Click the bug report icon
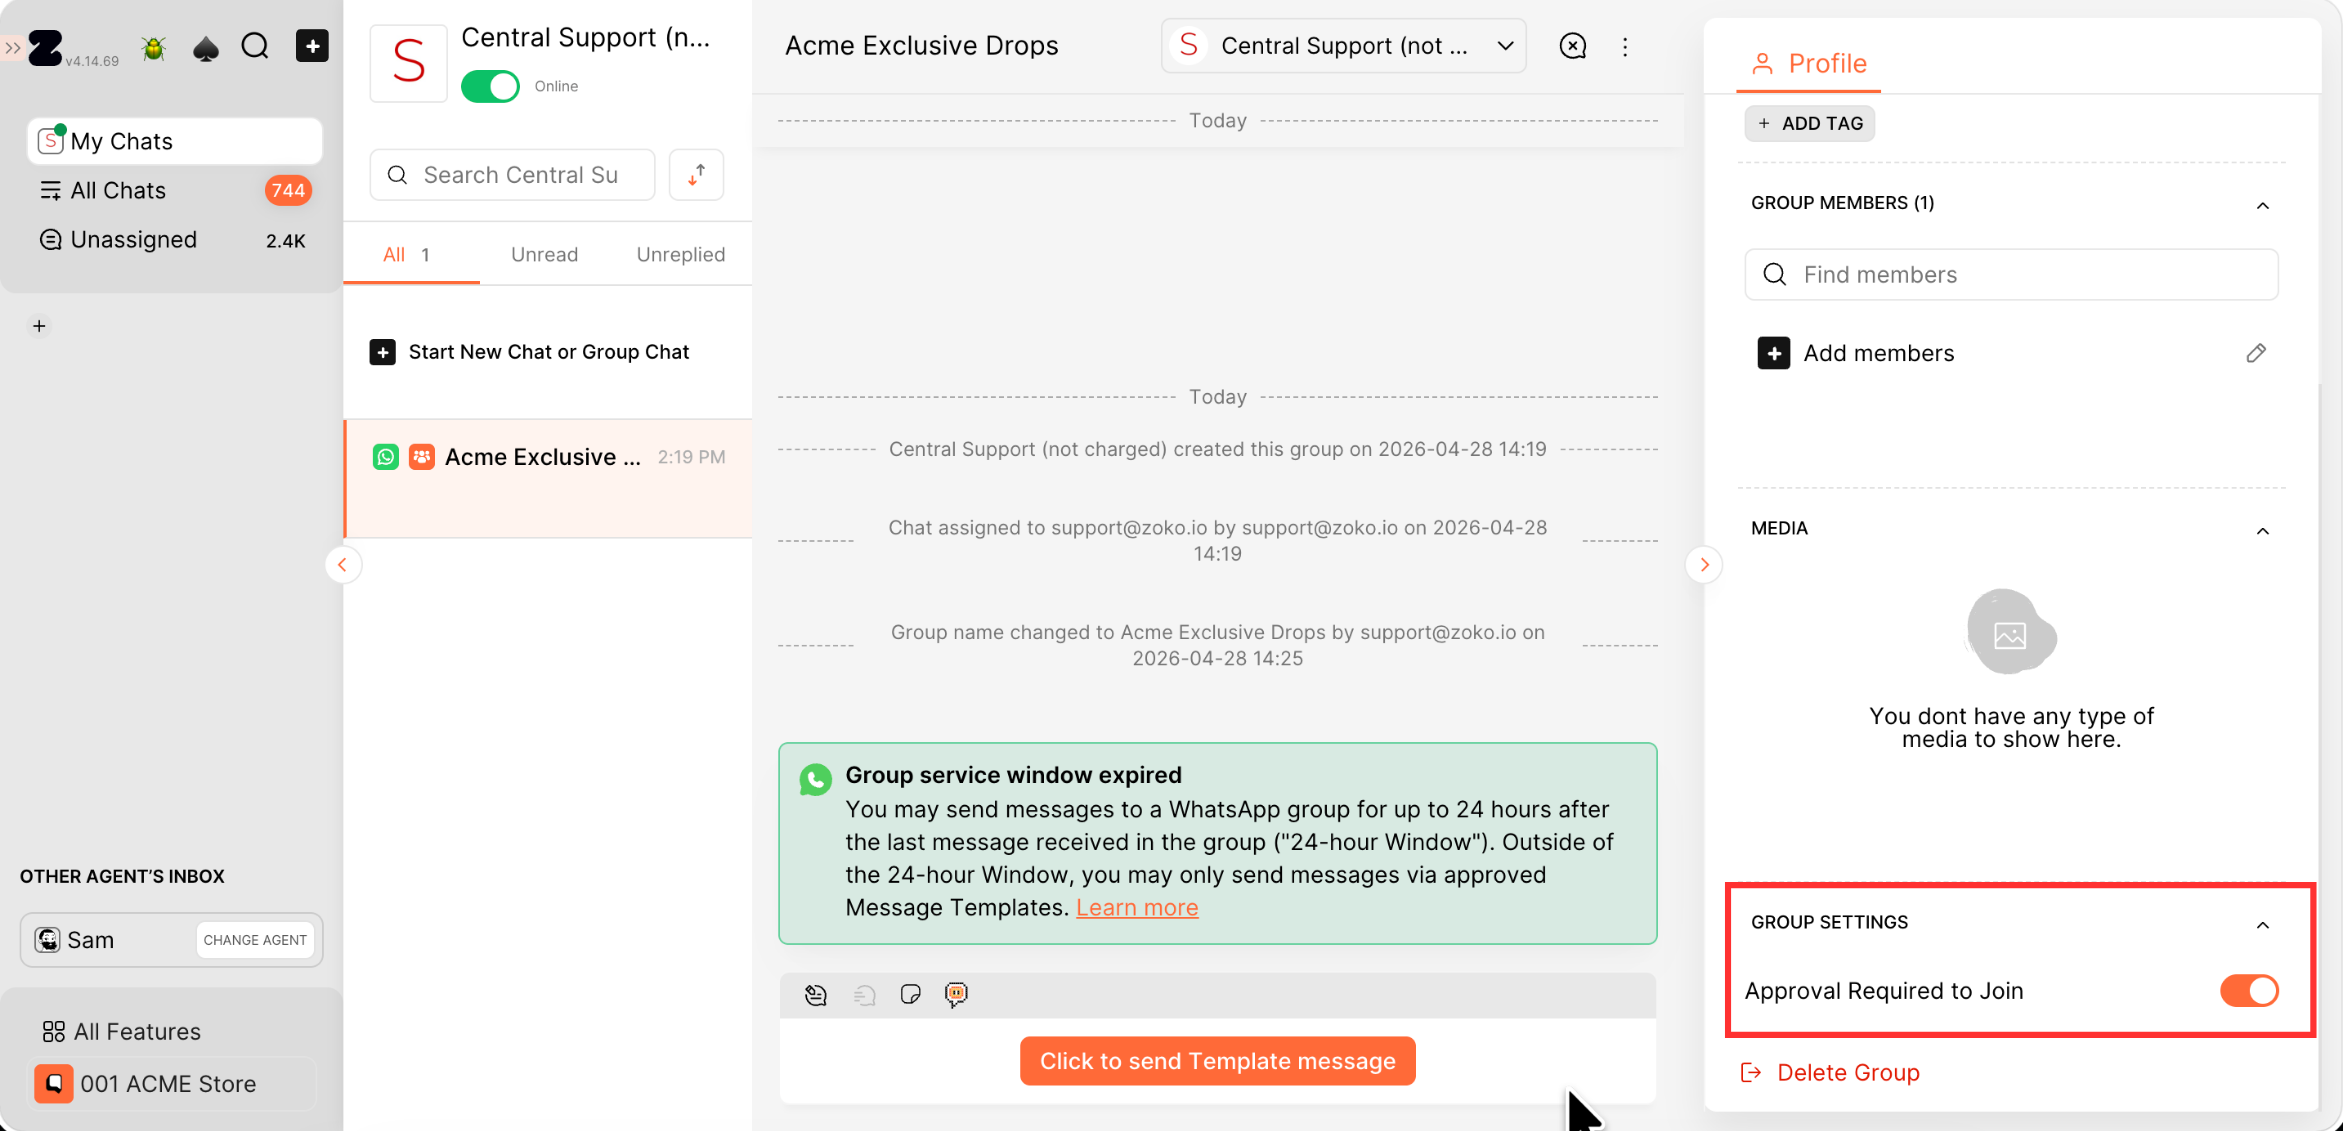Image resolution: width=2343 pixels, height=1131 pixels. click(x=154, y=47)
